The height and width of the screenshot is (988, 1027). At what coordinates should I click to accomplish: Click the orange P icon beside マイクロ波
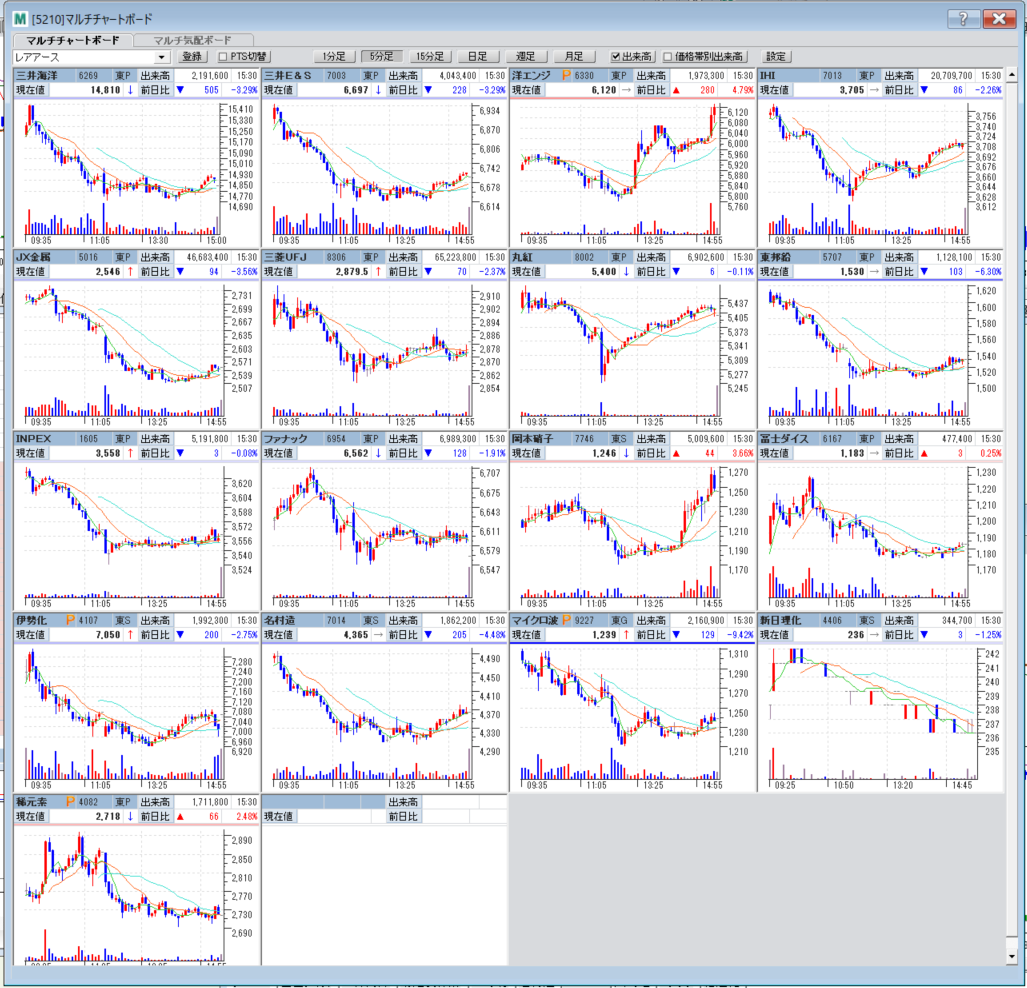[x=566, y=619]
